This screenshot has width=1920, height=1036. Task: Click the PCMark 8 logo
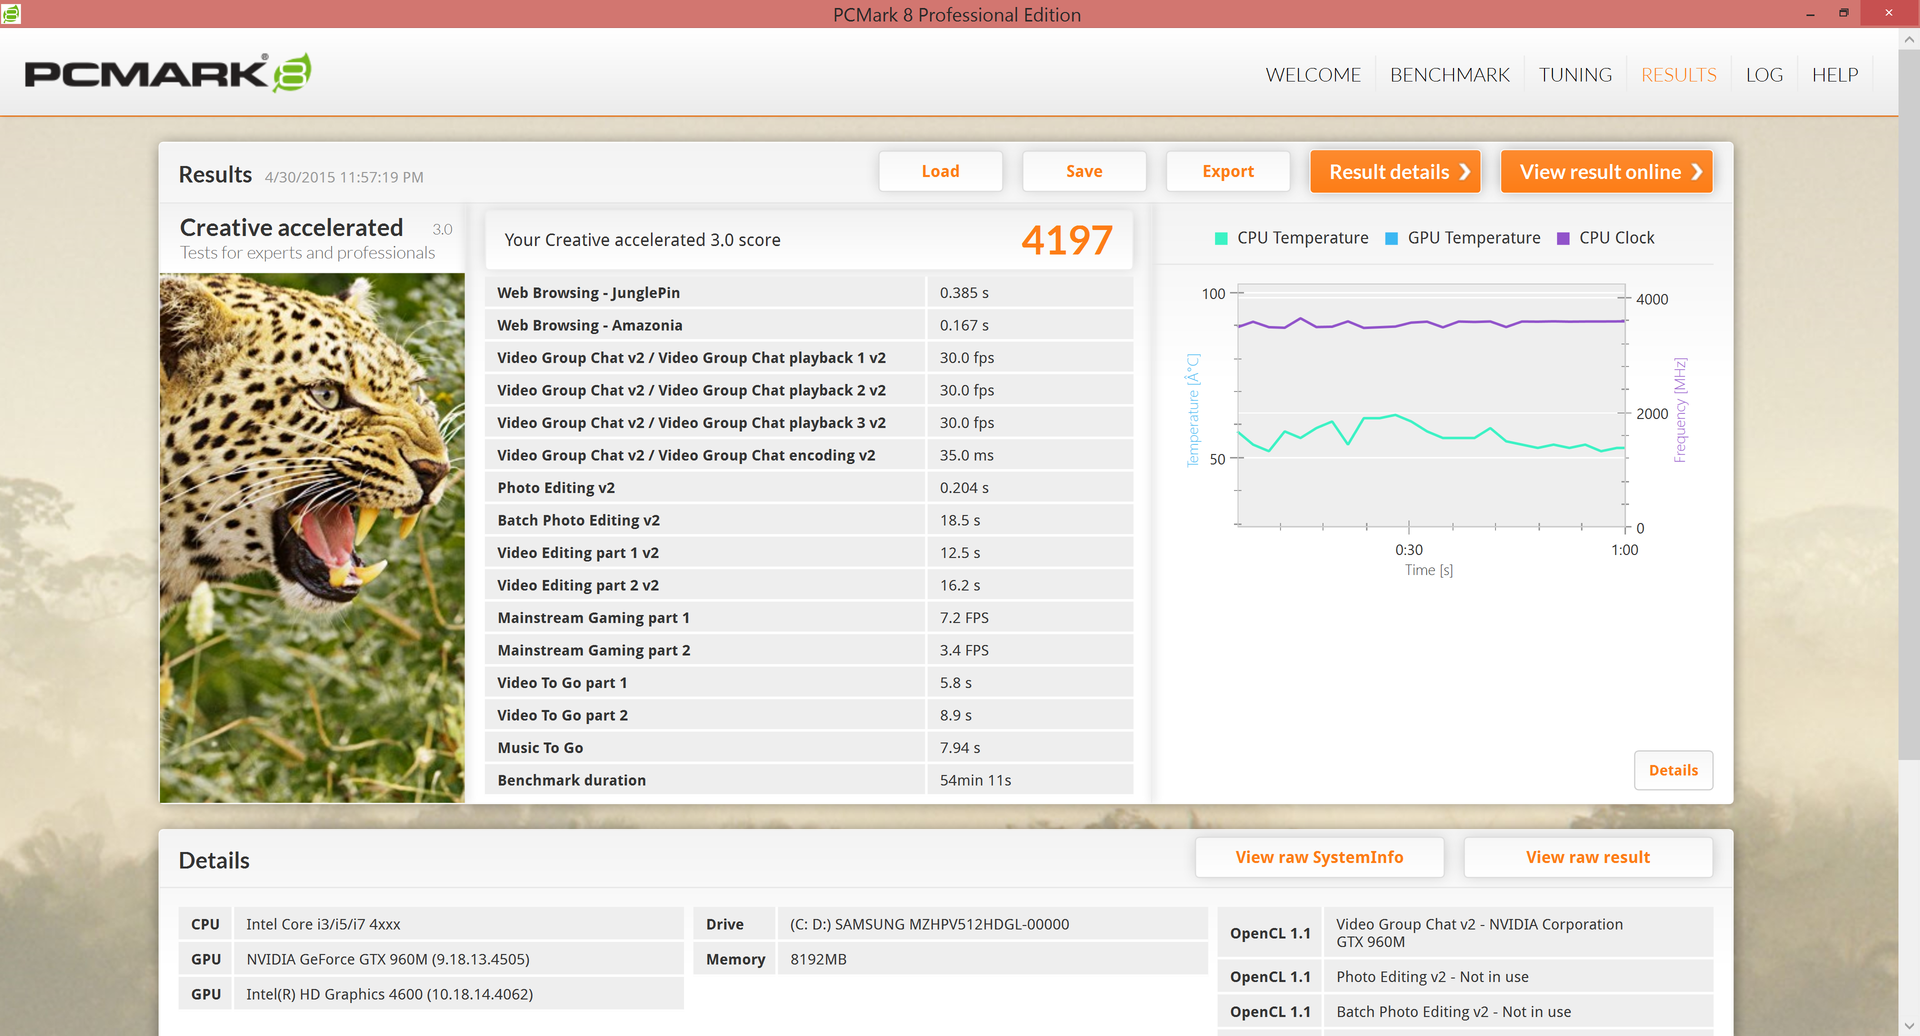point(168,72)
